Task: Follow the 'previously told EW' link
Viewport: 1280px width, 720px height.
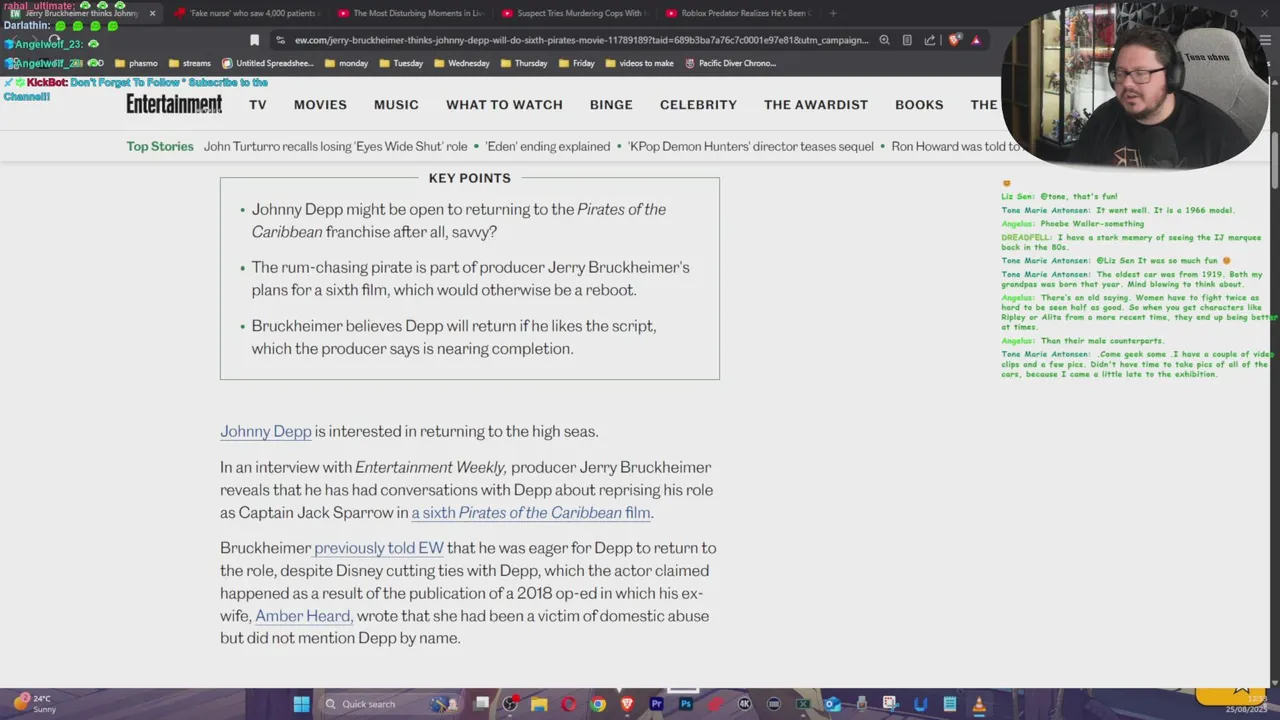Action: tap(379, 548)
